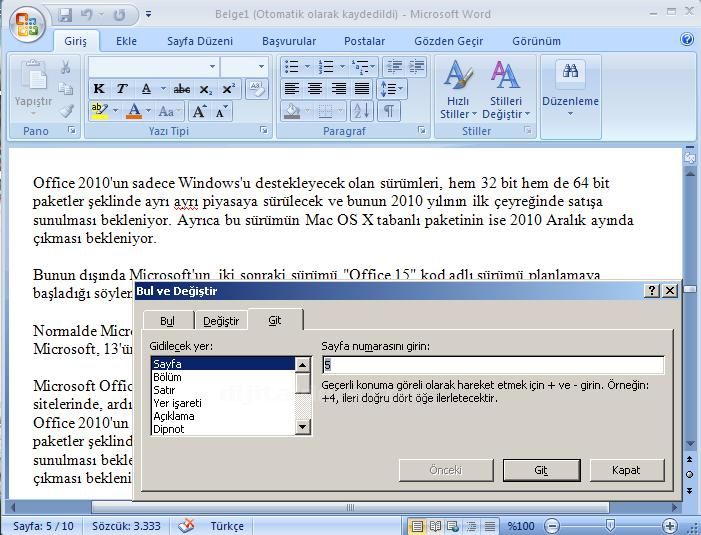Image resolution: width=701 pixels, height=535 pixels.
Task: Sort text with the A-Z icon
Action: [362, 111]
